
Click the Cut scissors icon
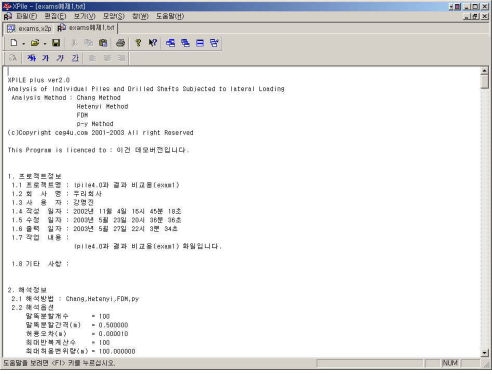(74, 43)
